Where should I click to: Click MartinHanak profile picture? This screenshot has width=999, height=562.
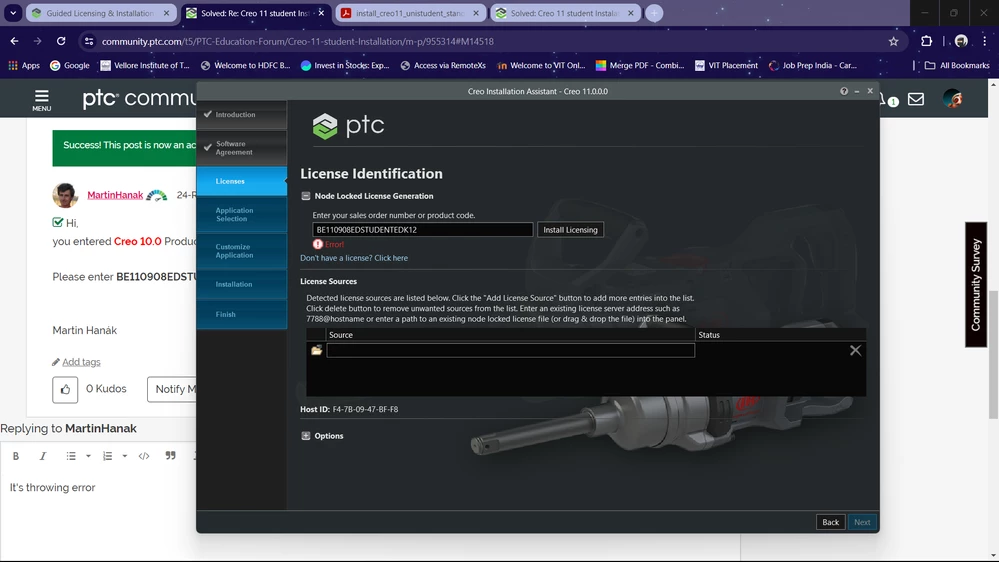pyautogui.click(x=65, y=195)
